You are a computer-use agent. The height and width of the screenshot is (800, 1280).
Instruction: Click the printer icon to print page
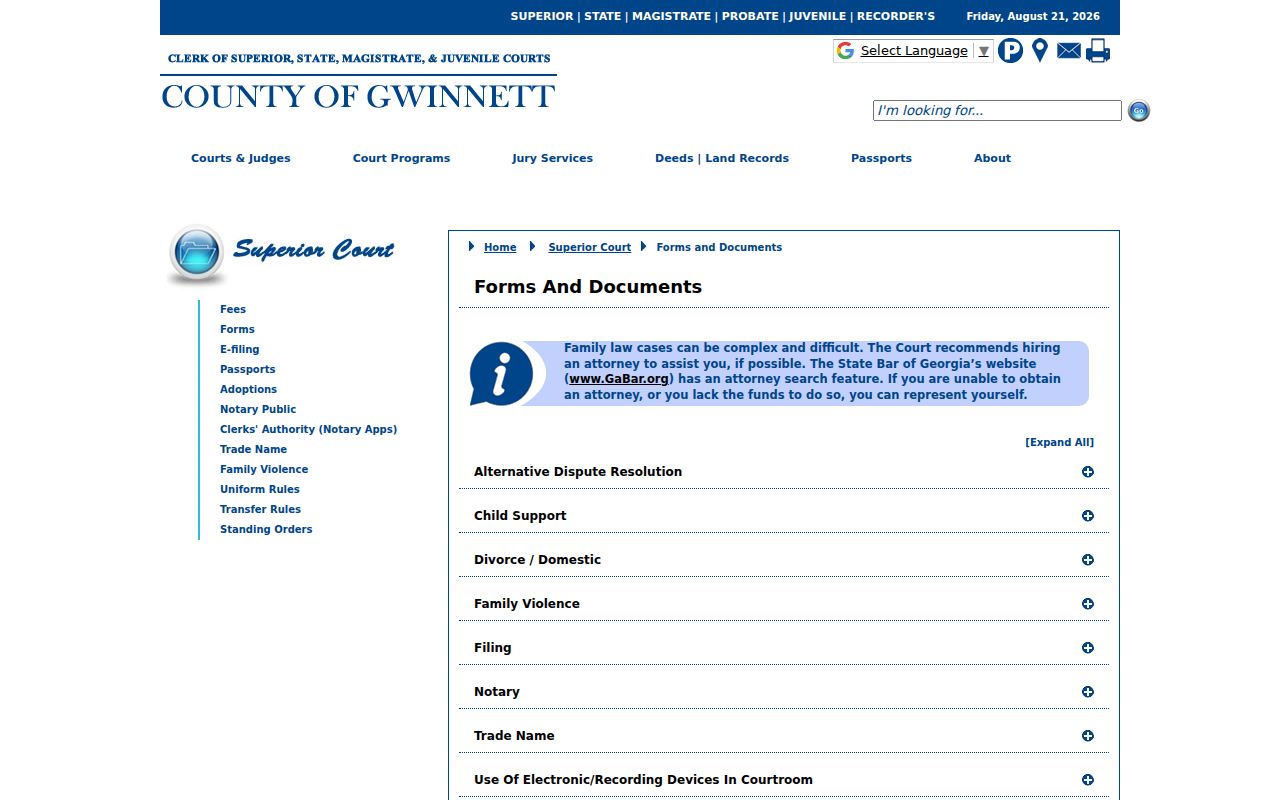[1098, 50]
